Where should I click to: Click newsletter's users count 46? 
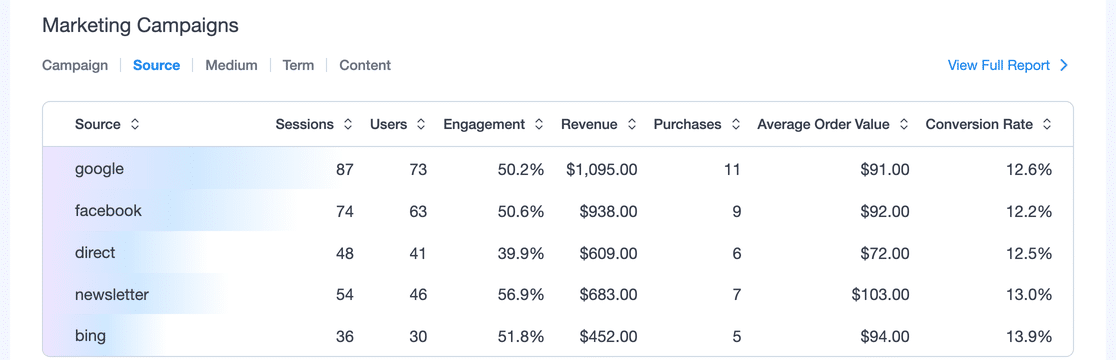click(418, 295)
